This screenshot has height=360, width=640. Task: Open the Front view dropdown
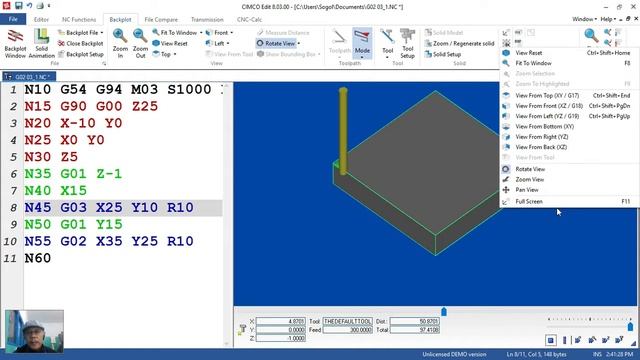(231, 33)
